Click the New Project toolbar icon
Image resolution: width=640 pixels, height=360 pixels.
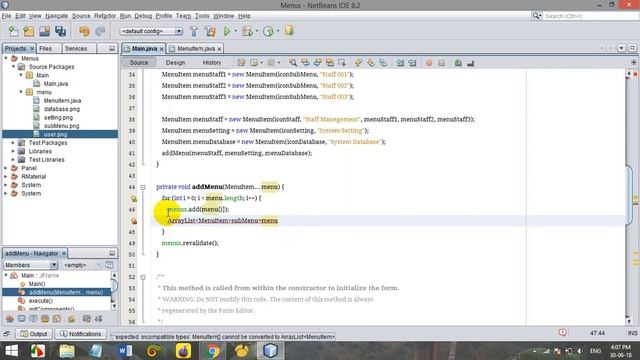point(29,31)
